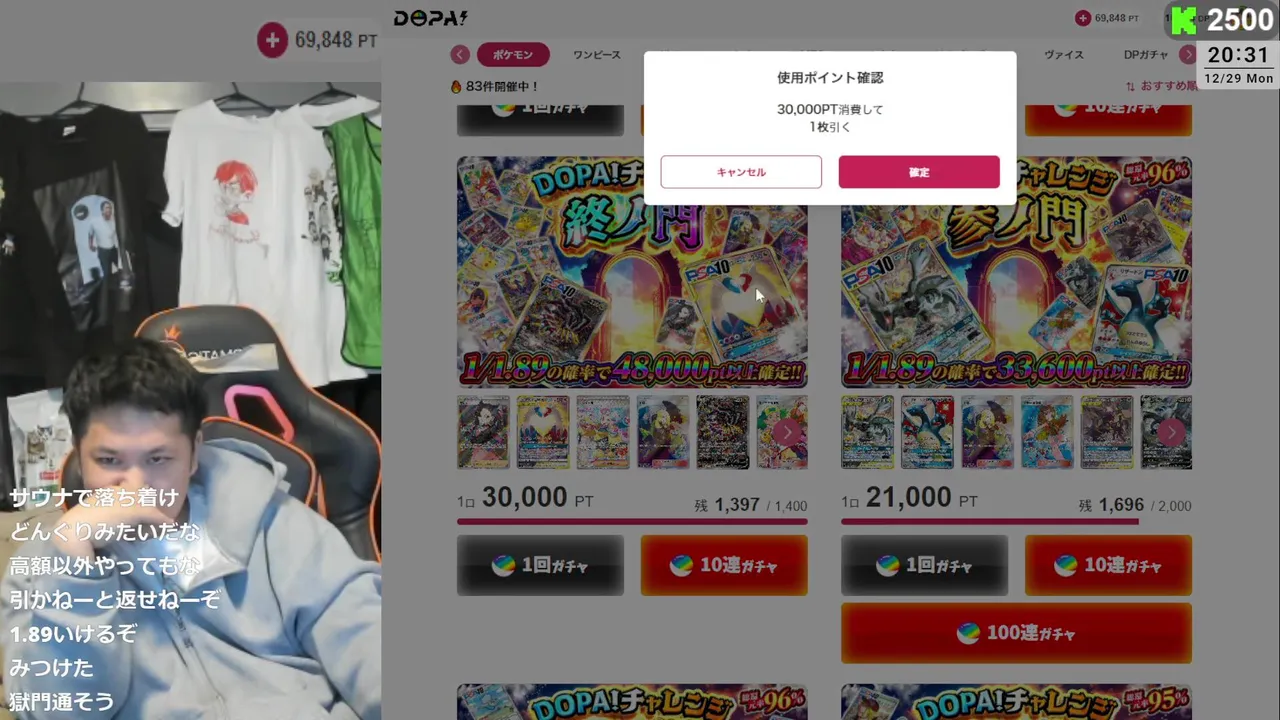Screen dimensions: 1280x720
Task: Click 10連ガチャ under the 21,000 PT gacha
Action: [x=1108, y=565]
